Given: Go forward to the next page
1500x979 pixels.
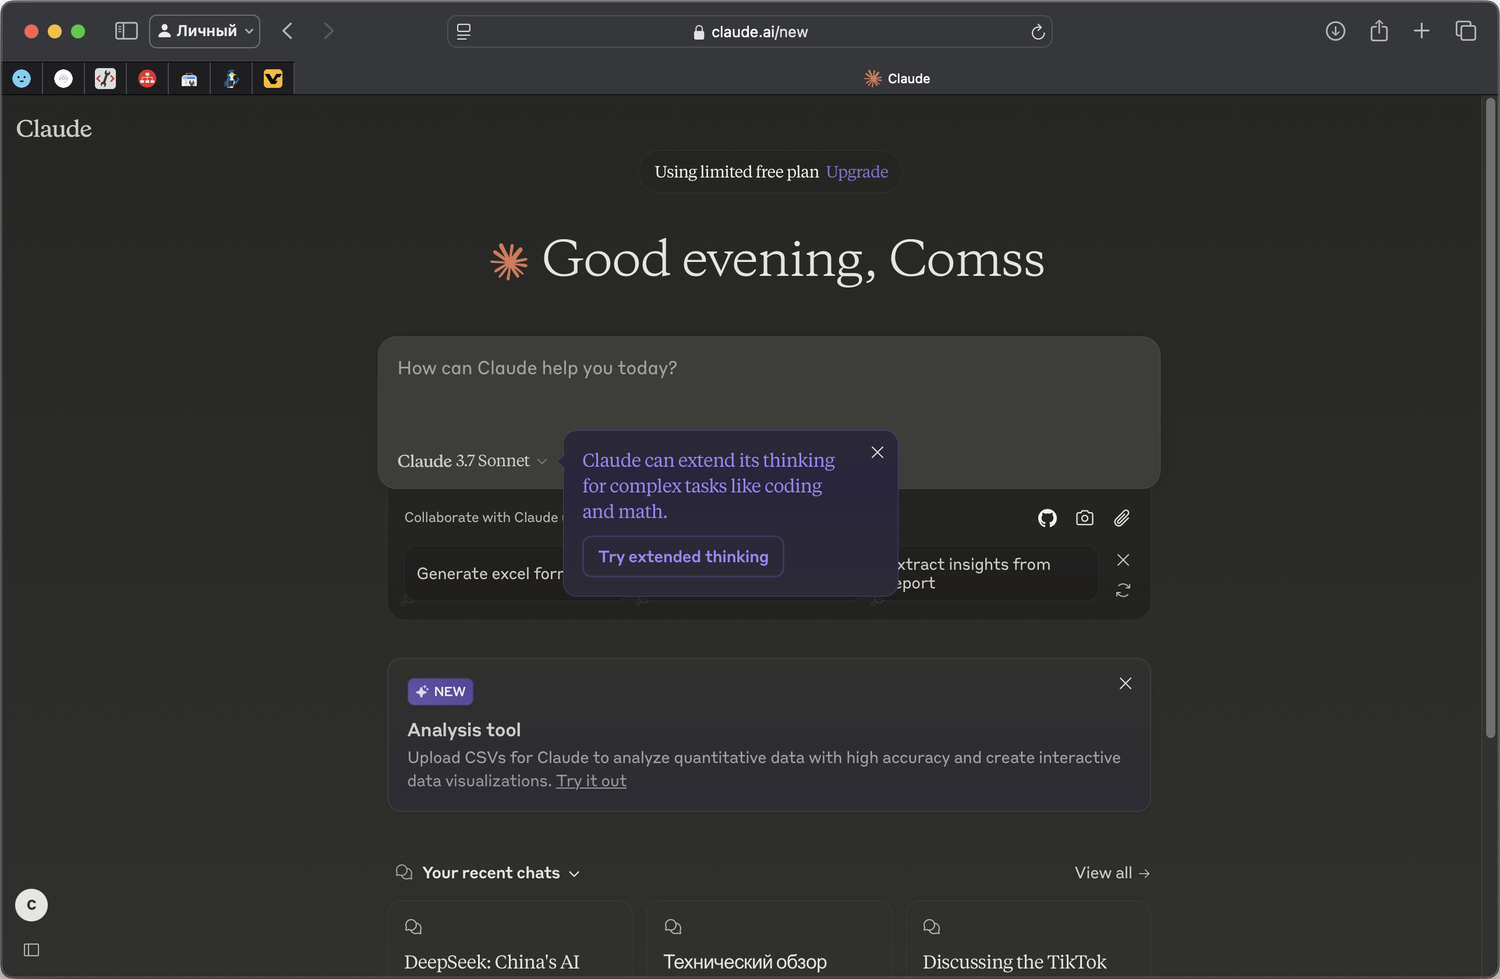Looking at the screenshot, I should (x=328, y=31).
